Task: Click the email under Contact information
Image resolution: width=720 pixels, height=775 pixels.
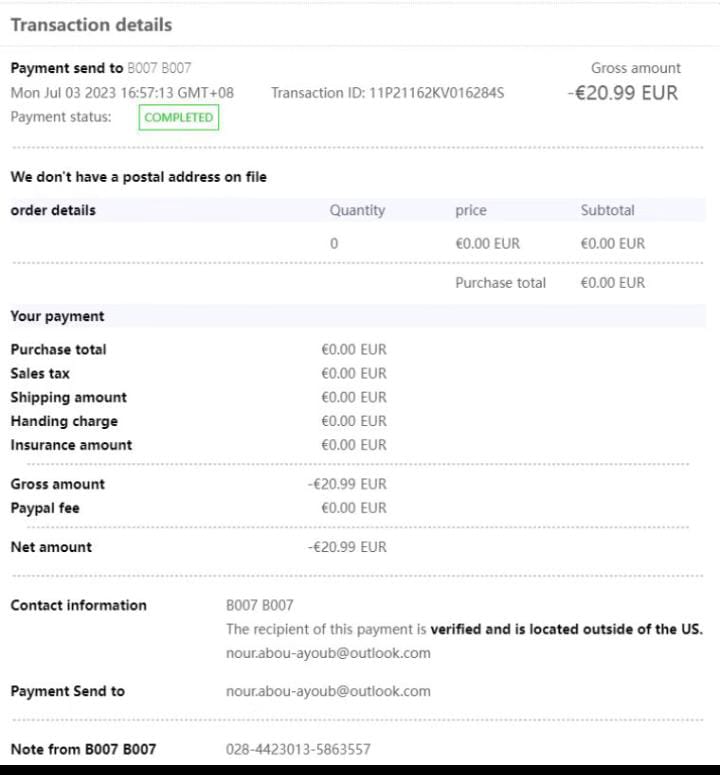Action: [328, 653]
